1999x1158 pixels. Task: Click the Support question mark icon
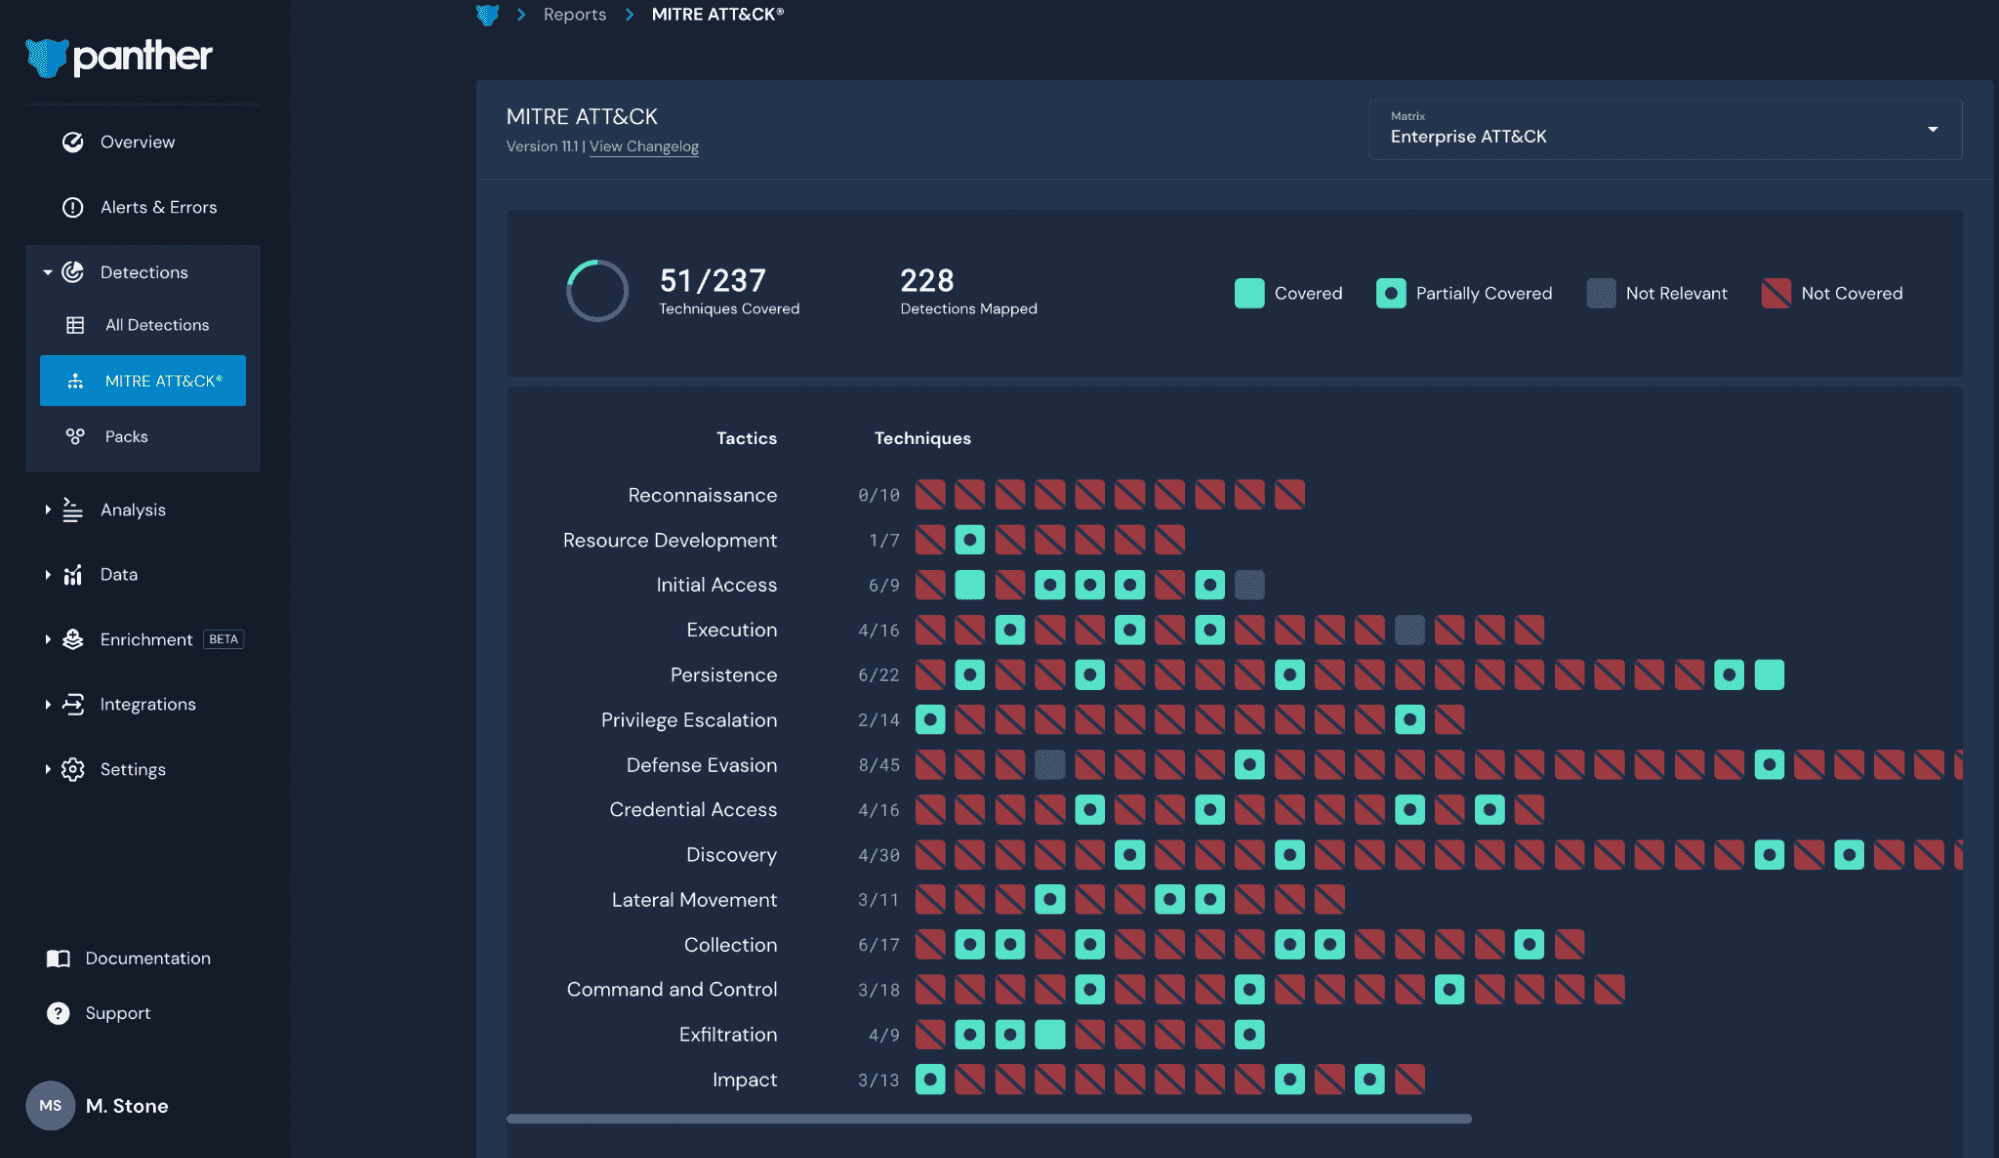coord(58,1013)
